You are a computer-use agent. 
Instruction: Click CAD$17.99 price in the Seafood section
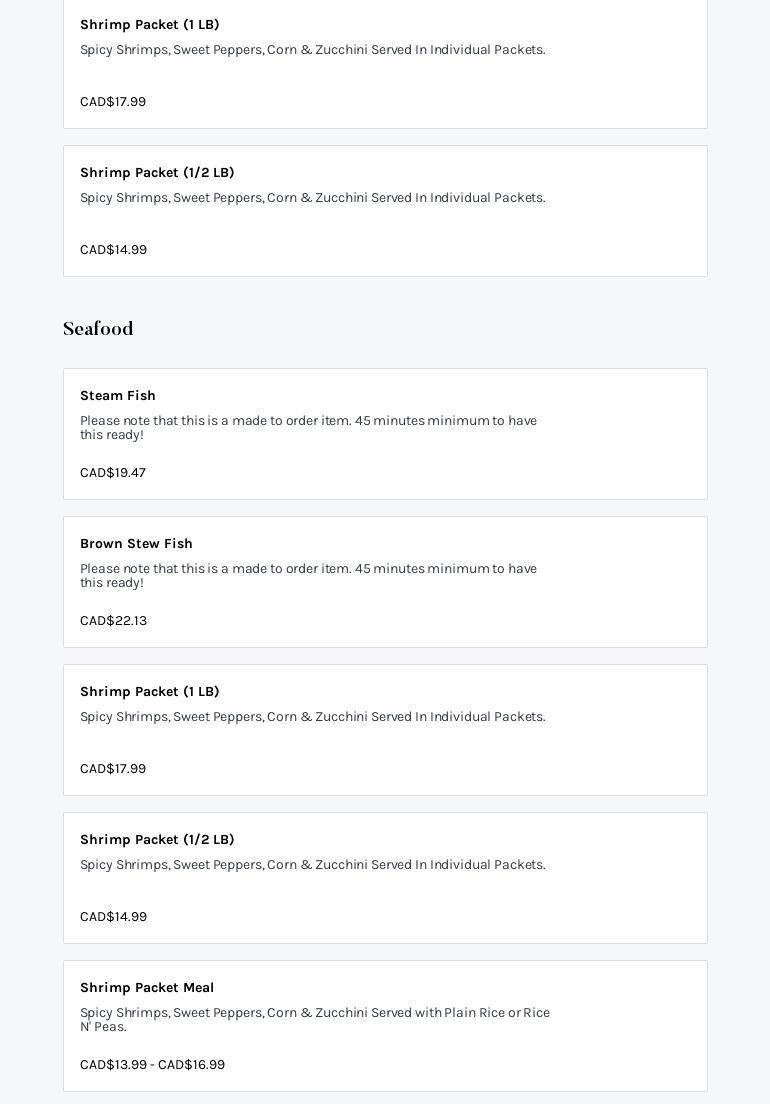tap(113, 769)
